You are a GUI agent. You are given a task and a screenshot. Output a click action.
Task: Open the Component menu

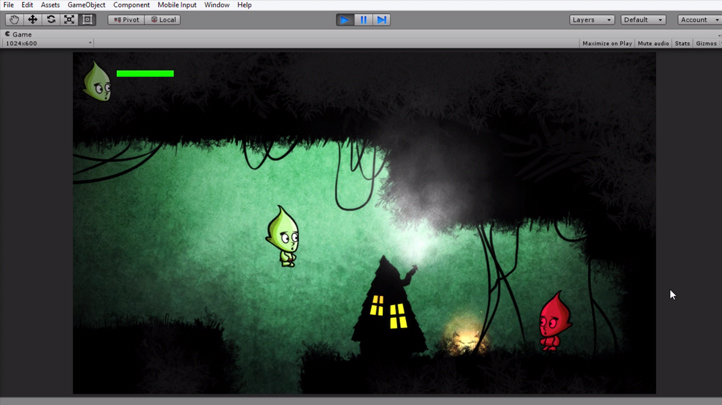click(131, 5)
